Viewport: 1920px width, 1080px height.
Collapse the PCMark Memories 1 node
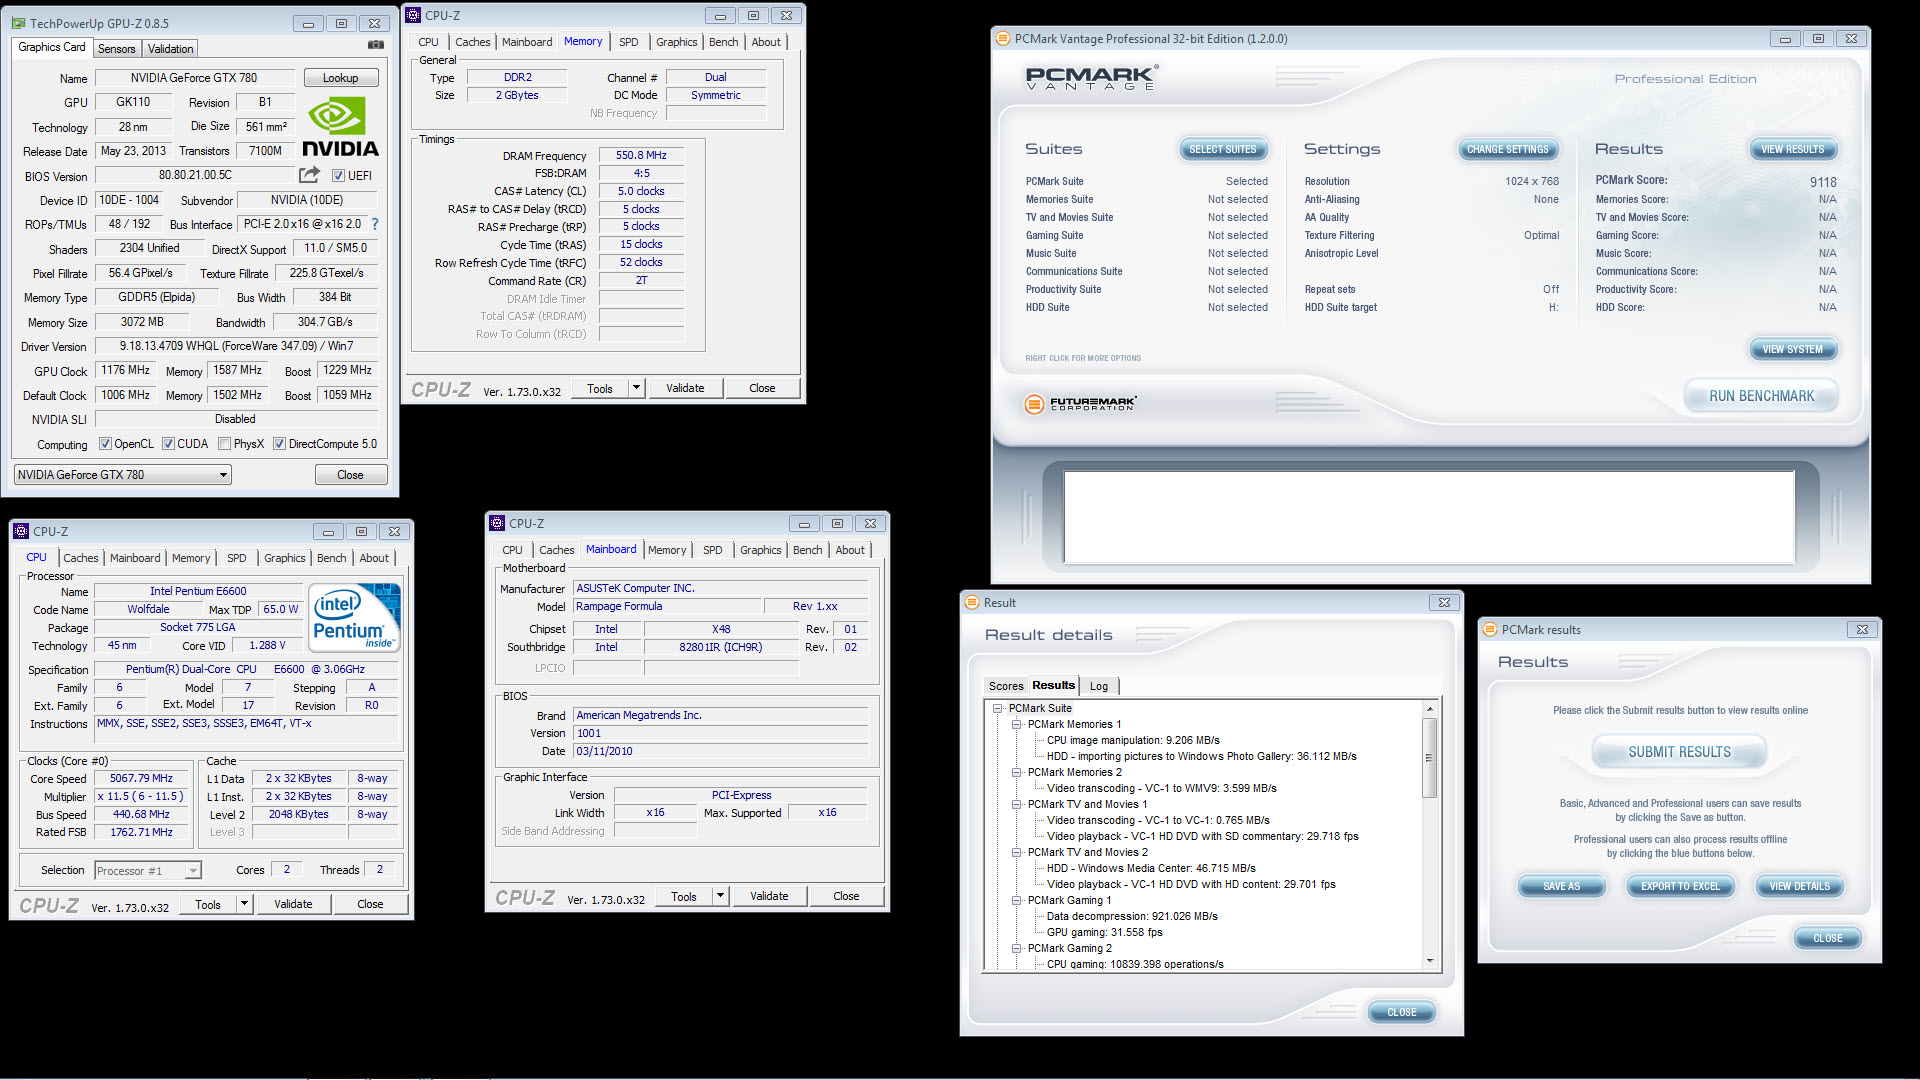[1016, 724]
